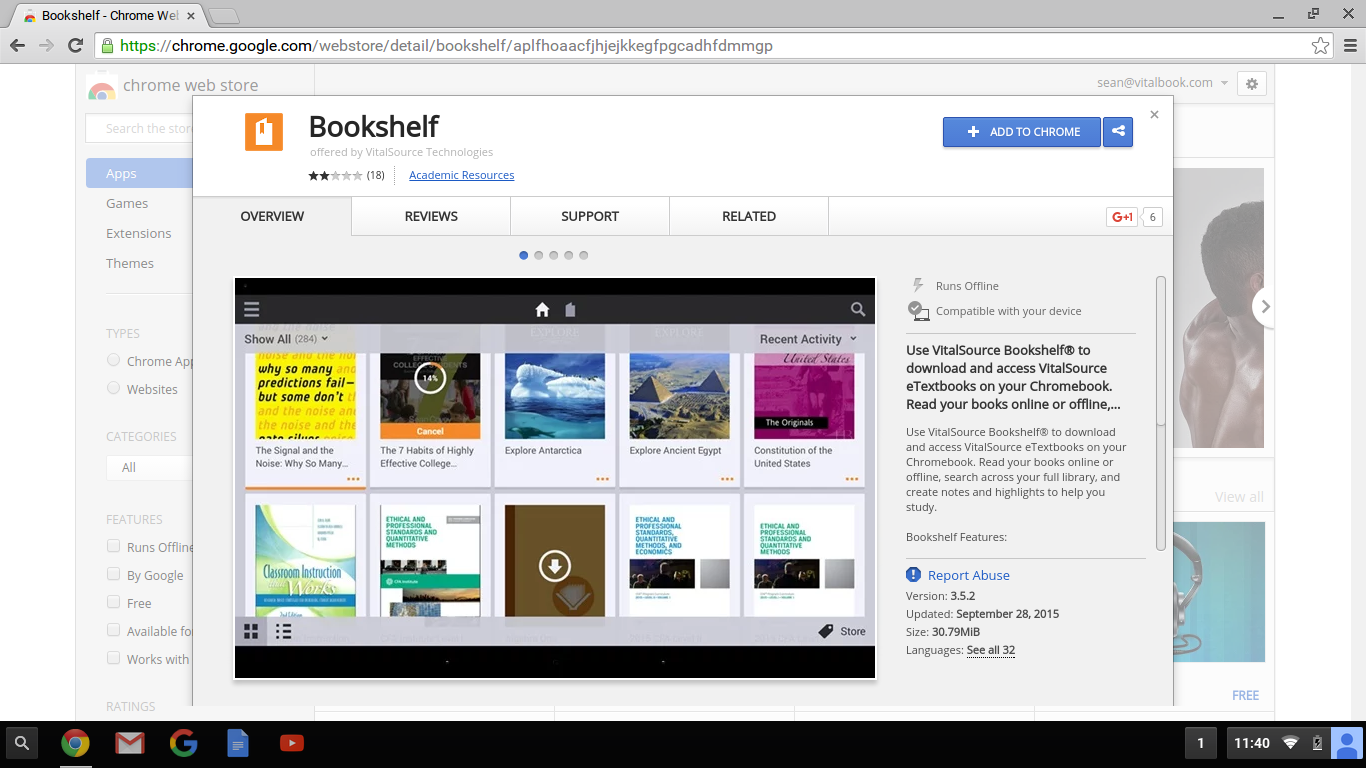
Task: Switch to the Reviews tab
Action: click(431, 216)
